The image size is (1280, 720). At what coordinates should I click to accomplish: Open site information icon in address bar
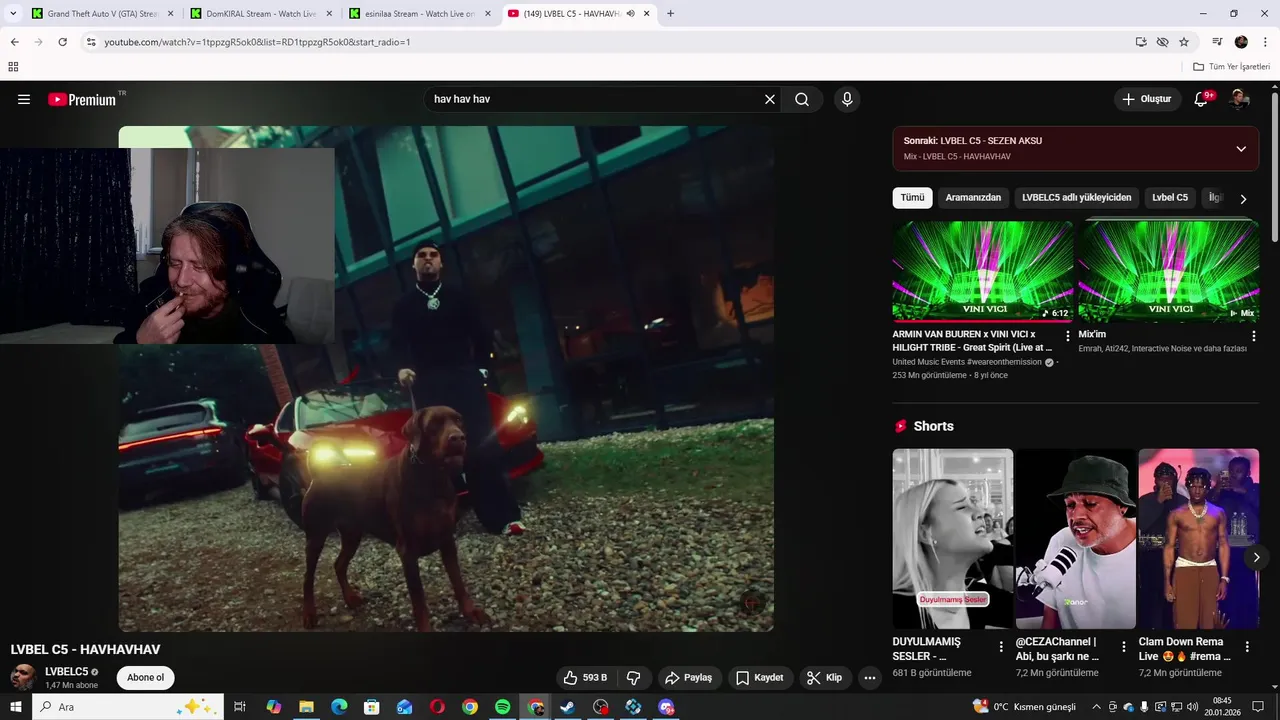pos(91,42)
